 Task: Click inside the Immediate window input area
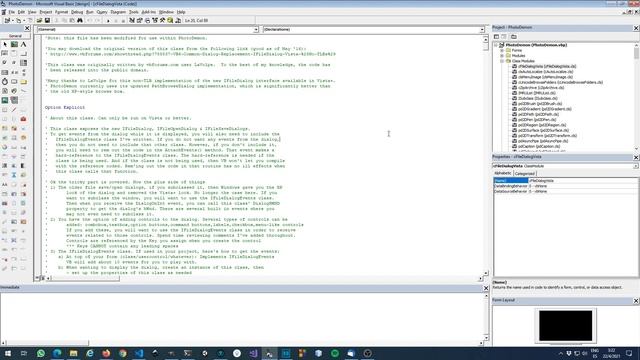pos(241,316)
